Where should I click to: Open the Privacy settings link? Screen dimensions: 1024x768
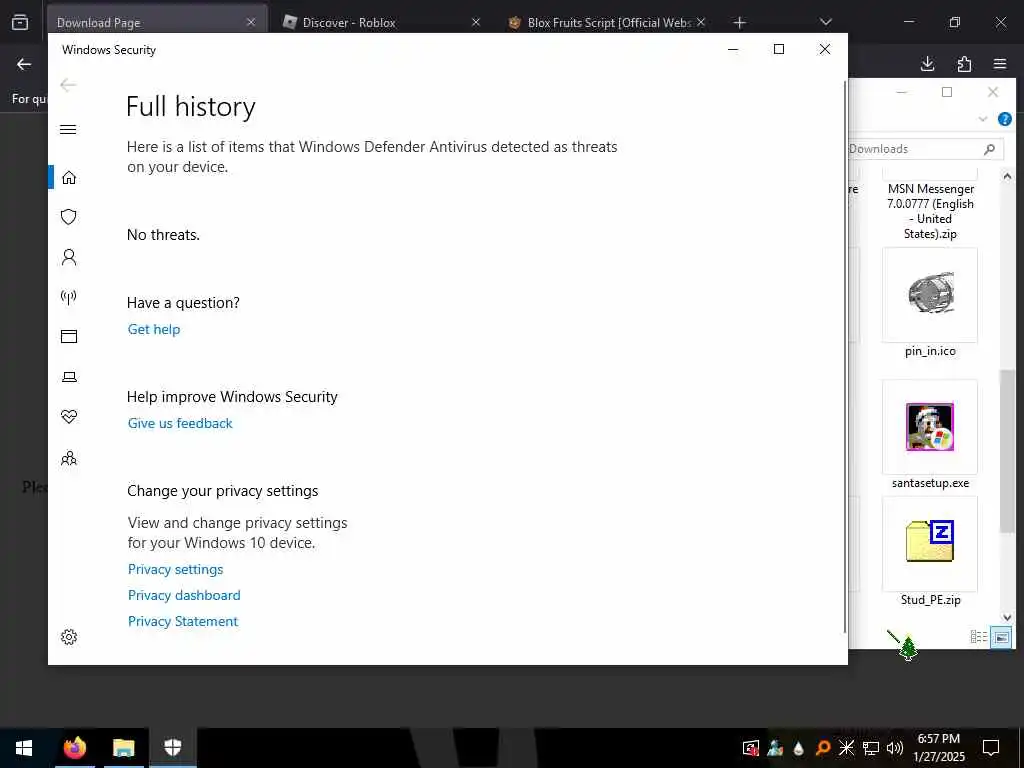[x=175, y=569]
